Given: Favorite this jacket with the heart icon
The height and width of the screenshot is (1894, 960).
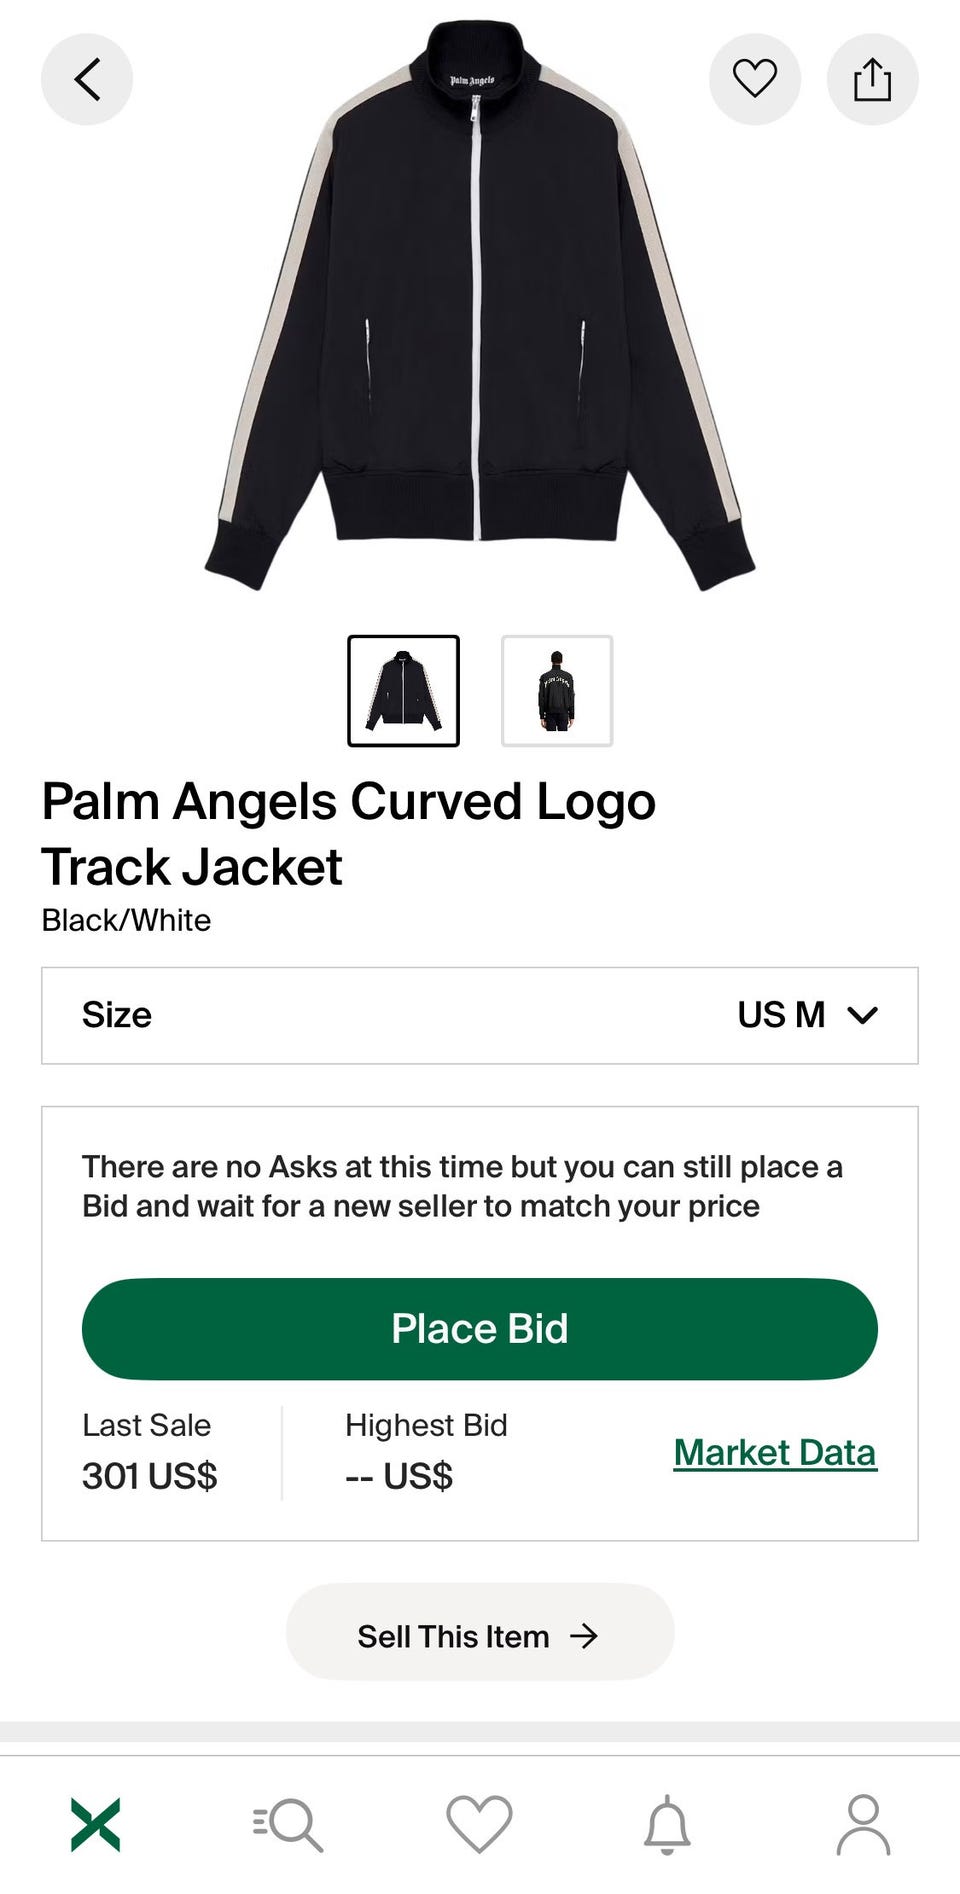Looking at the screenshot, I should [754, 79].
